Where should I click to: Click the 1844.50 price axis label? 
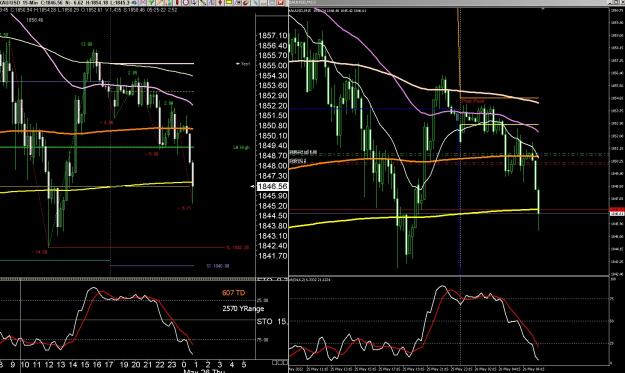[x=273, y=216]
